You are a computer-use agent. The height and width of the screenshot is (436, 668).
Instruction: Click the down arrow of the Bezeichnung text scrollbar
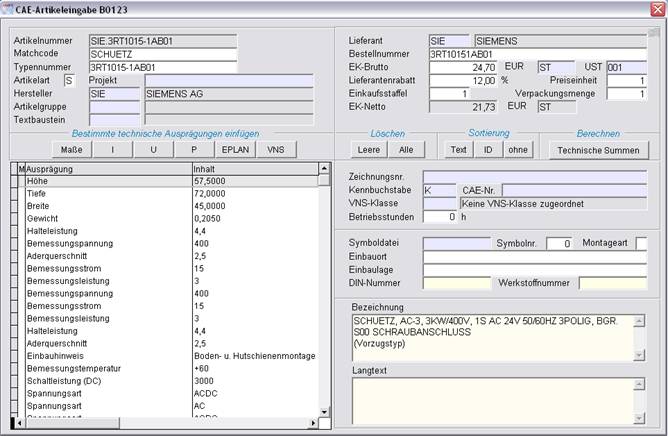tap(641, 353)
